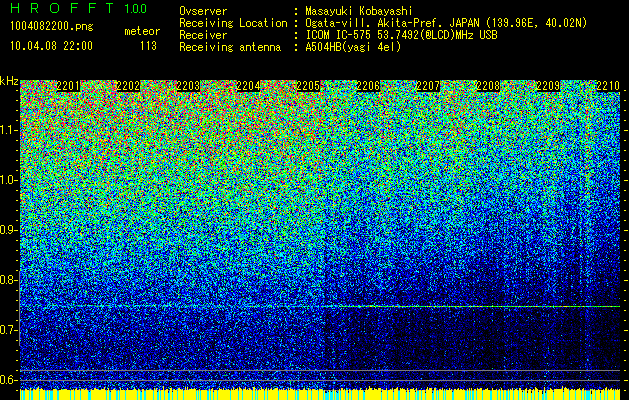Click the 0.9 frequency axis label
The height and width of the screenshot is (400, 629).
point(9,230)
